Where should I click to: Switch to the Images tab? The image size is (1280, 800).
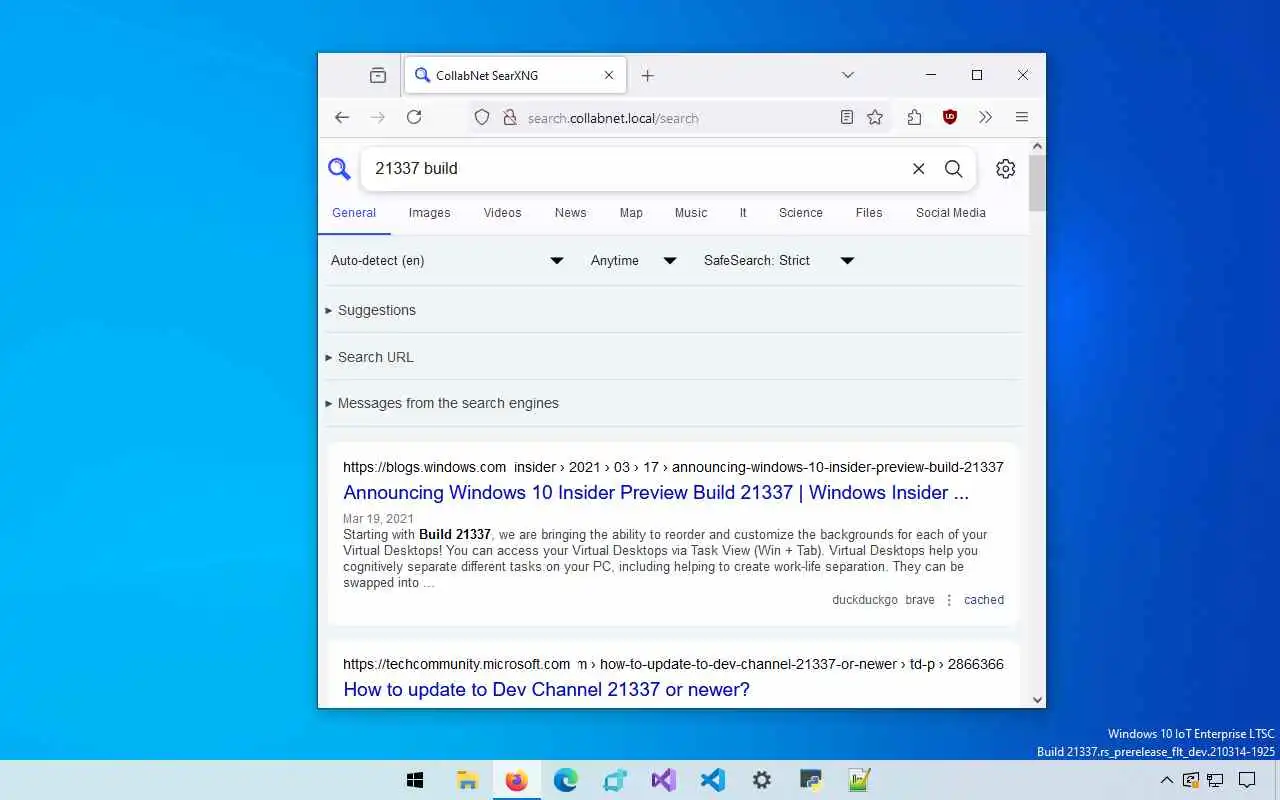coord(429,213)
